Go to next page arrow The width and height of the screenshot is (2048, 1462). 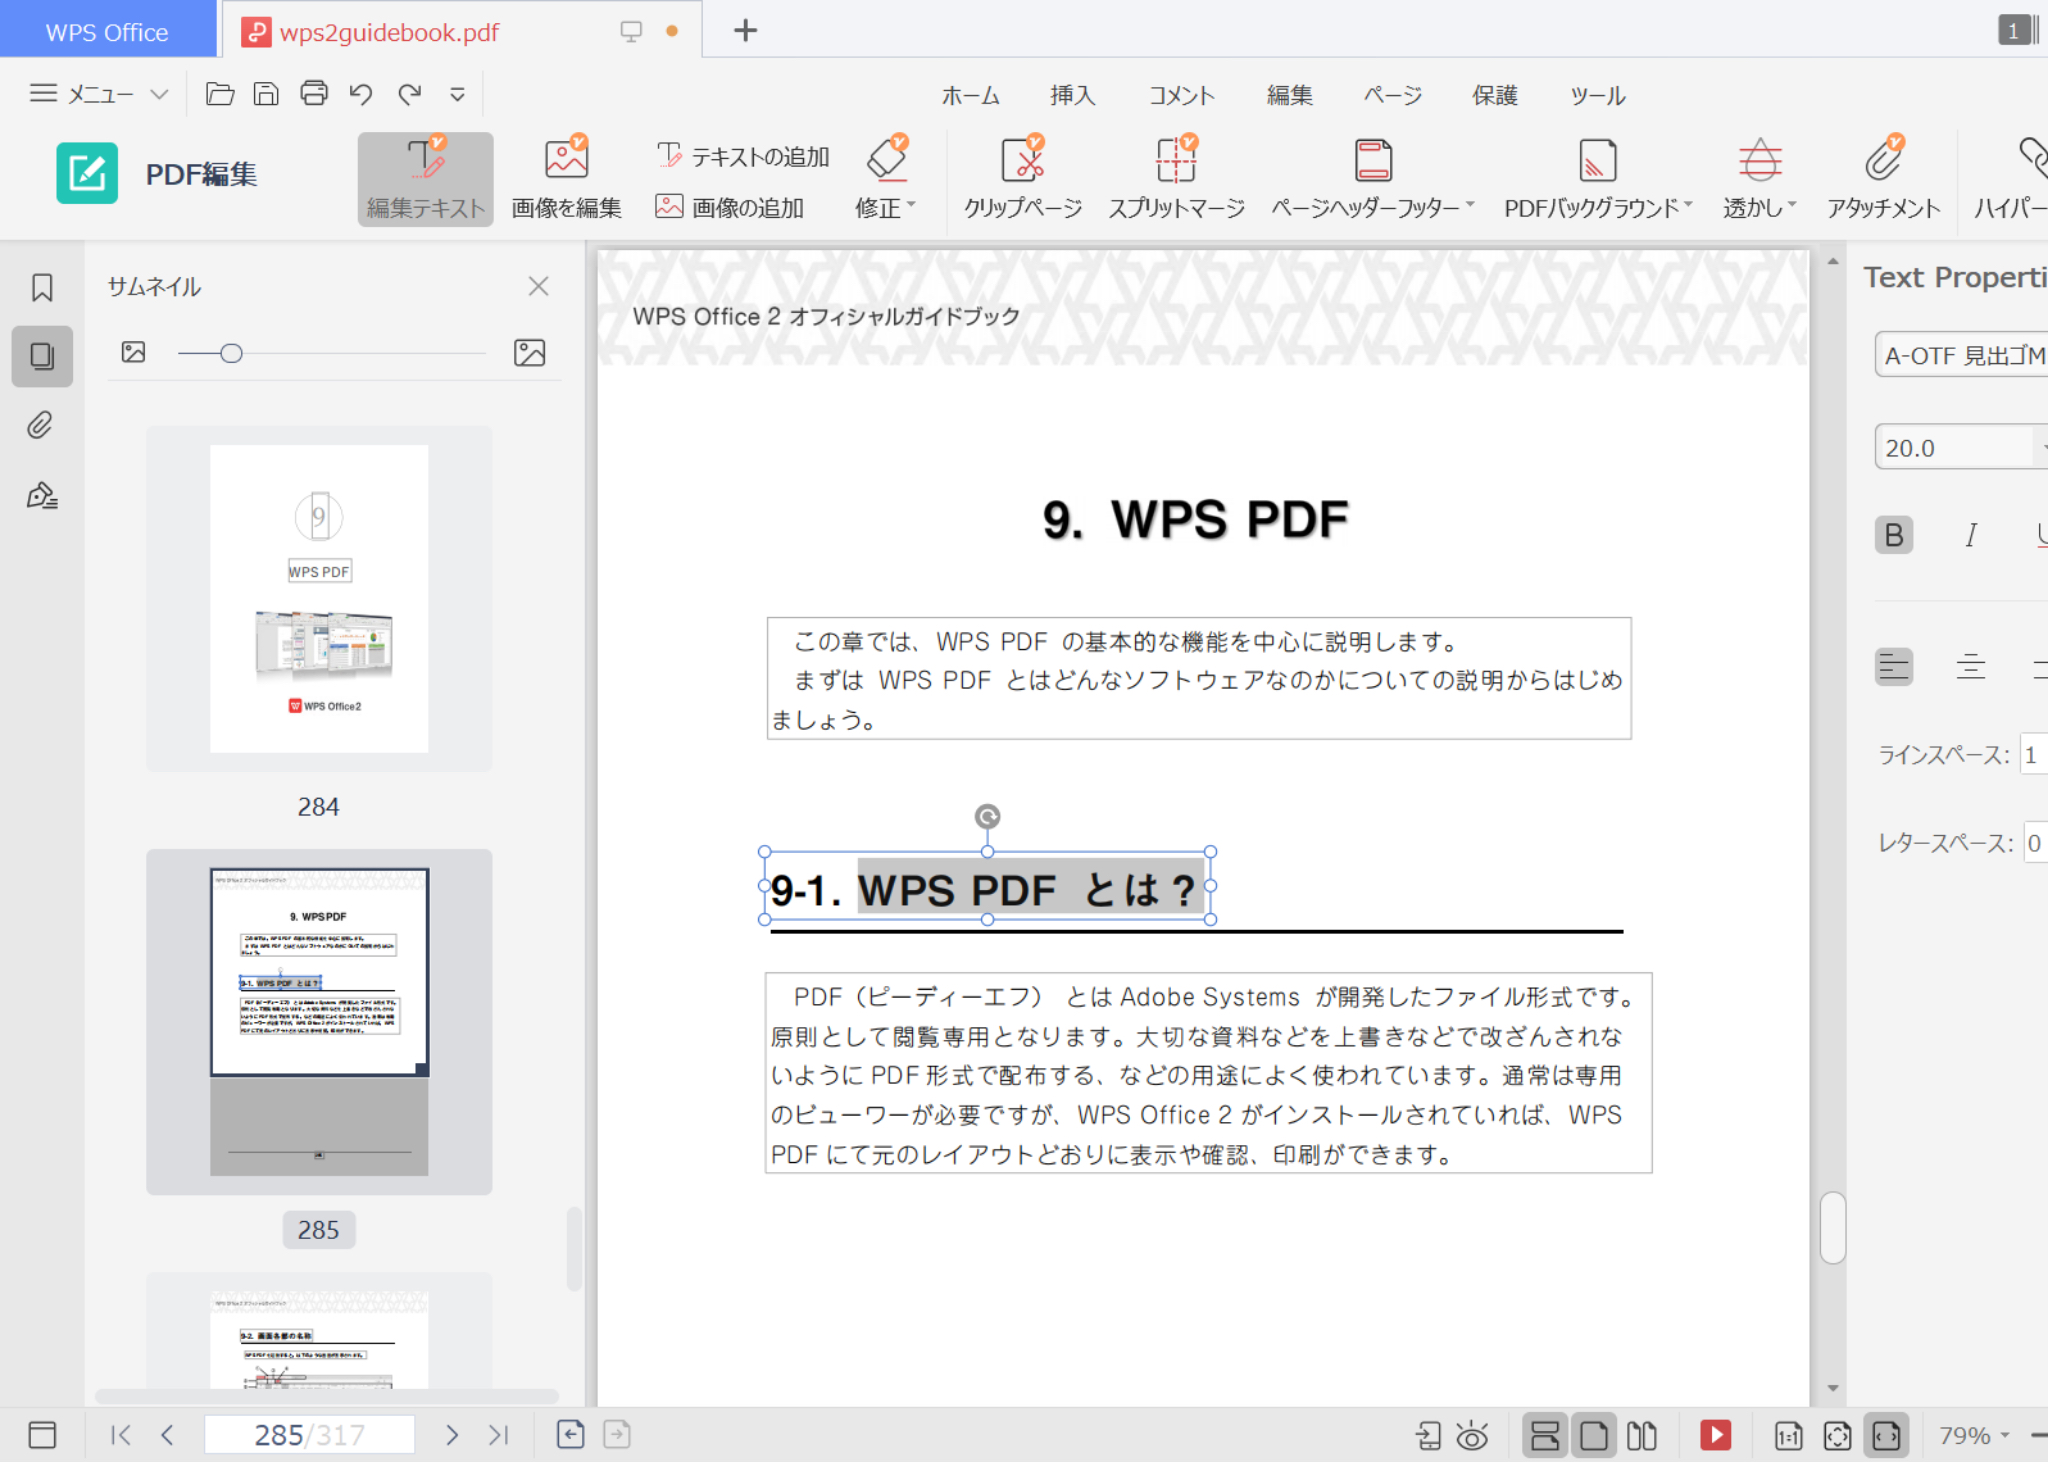coord(452,1435)
